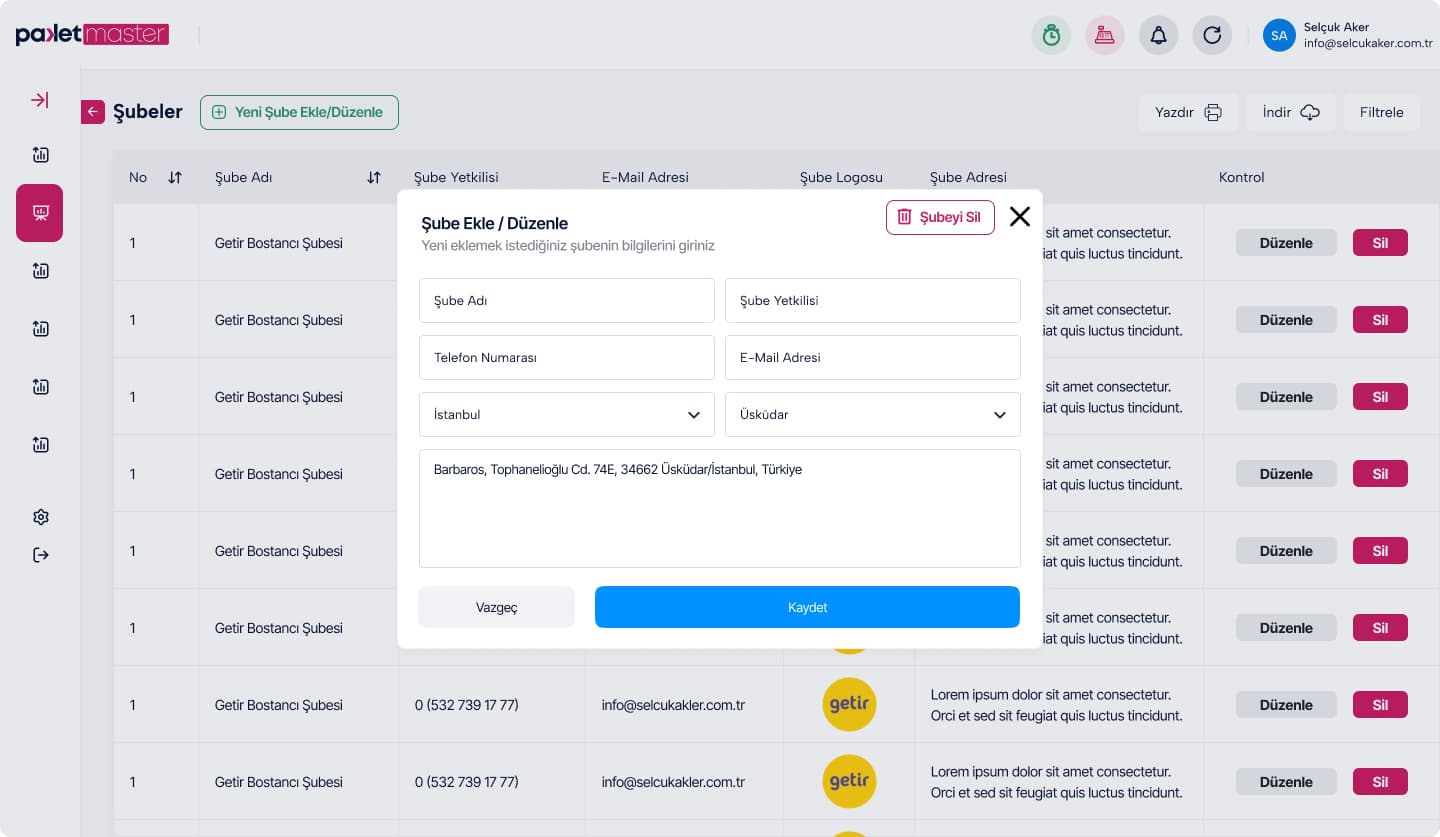This screenshot has width=1440, height=837.
Task: Close the Şube Ekle / Düzenle dialog
Action: click(1019, 216)
